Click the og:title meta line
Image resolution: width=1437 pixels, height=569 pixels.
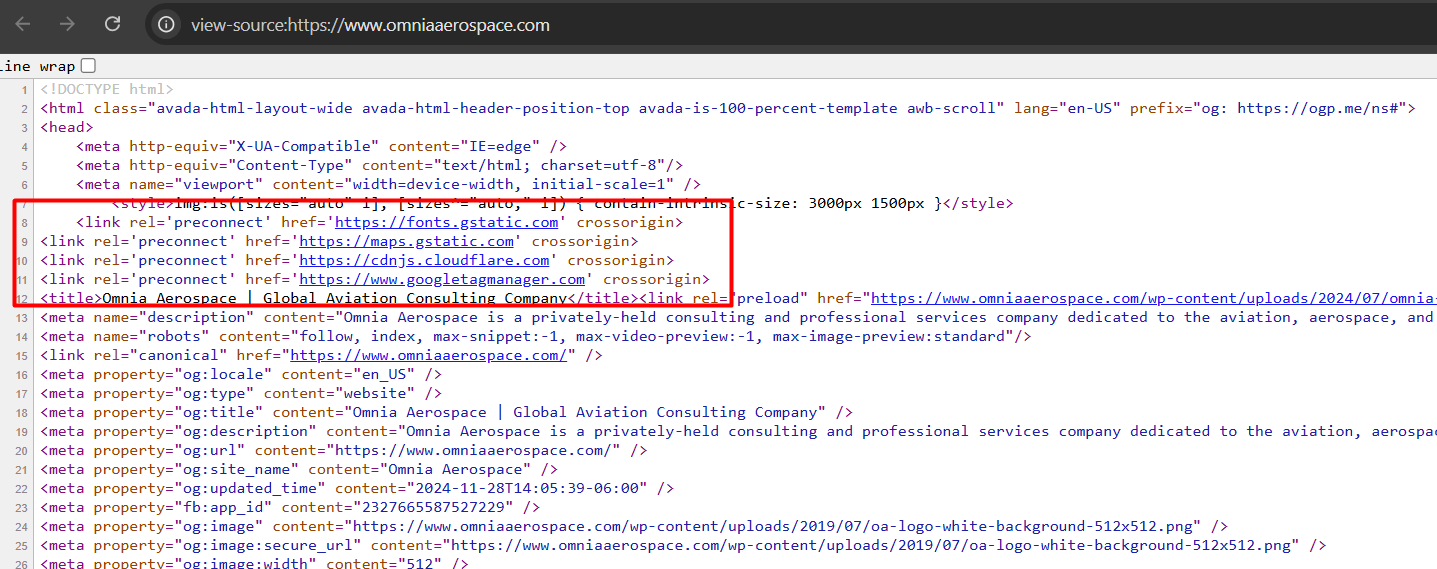click(x=447, y=412)
